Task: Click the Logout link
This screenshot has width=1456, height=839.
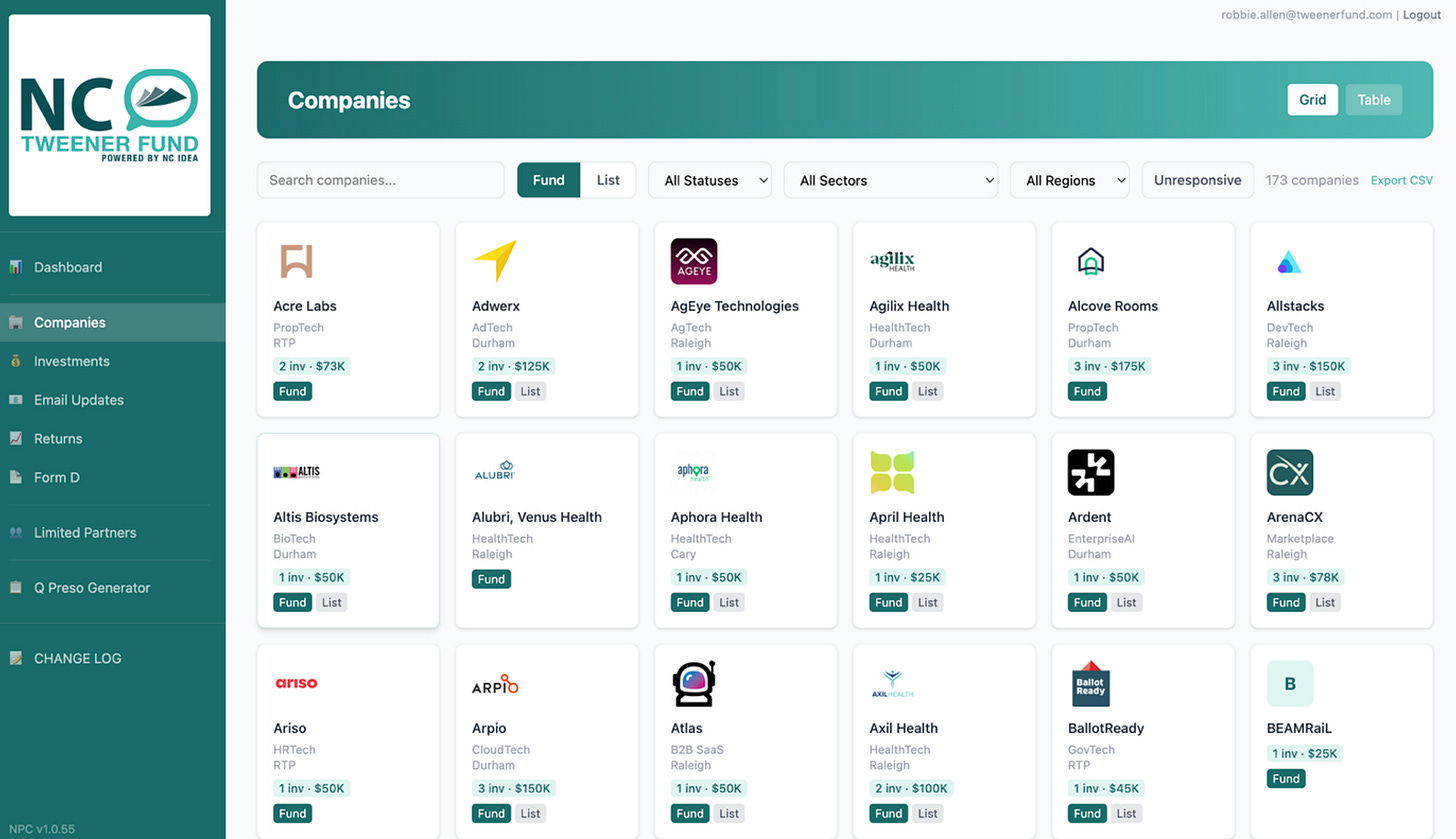Action: (1422, 15)
